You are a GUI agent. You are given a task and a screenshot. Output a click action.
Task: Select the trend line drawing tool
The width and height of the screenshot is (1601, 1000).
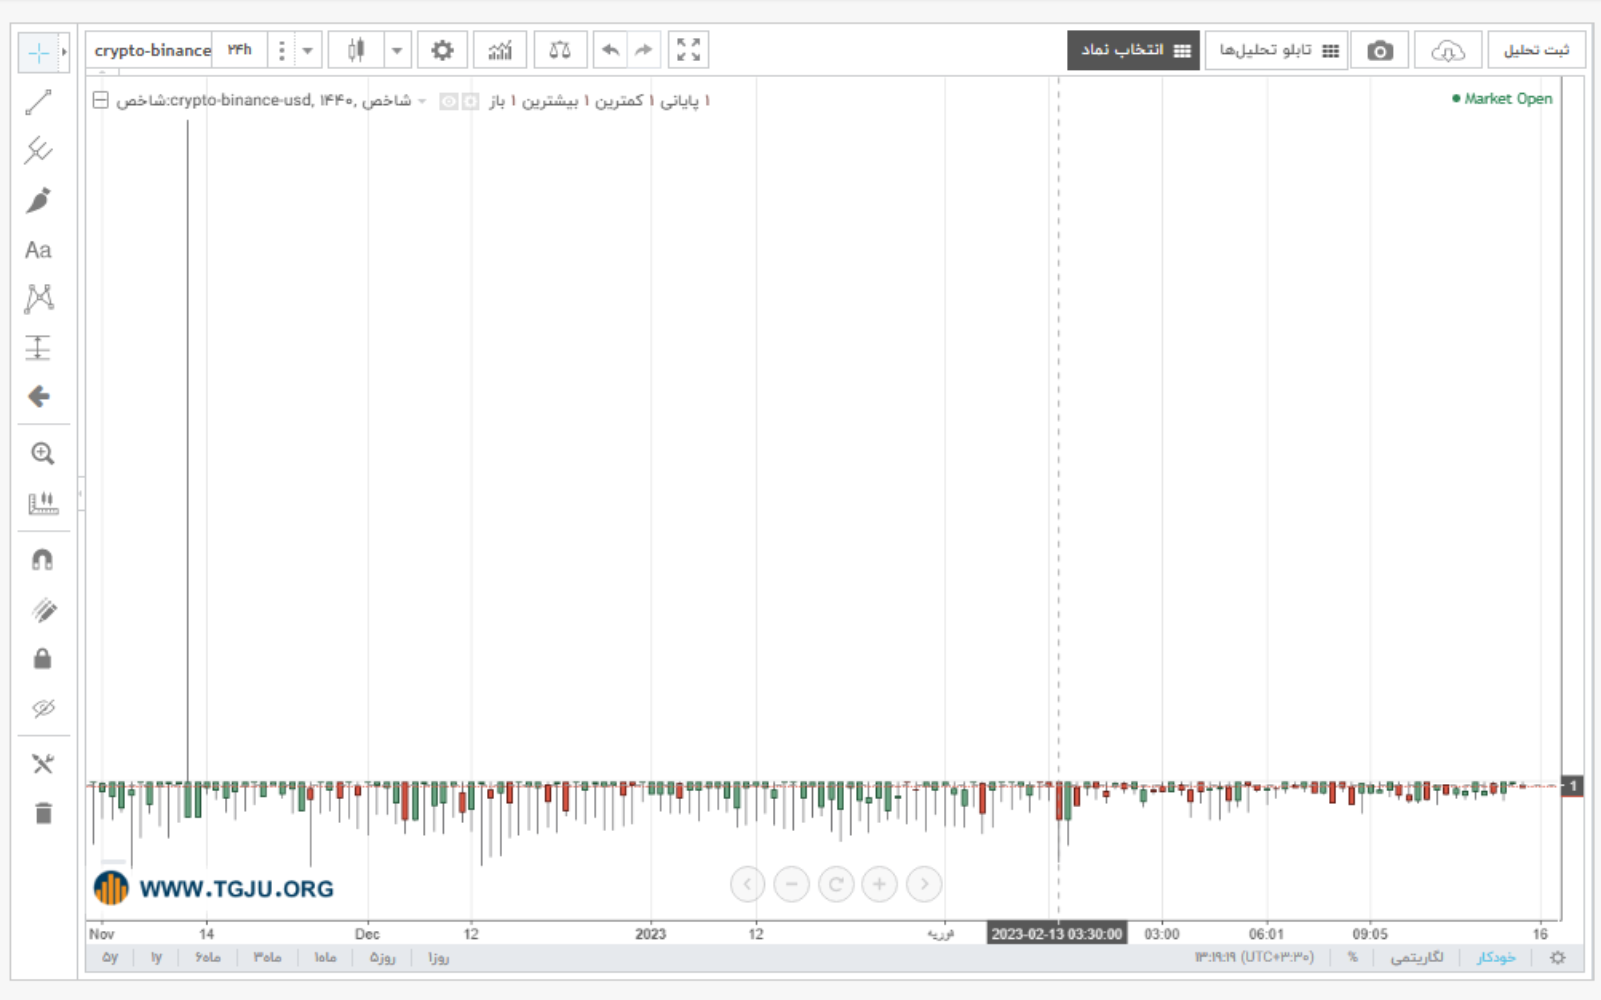39,102
